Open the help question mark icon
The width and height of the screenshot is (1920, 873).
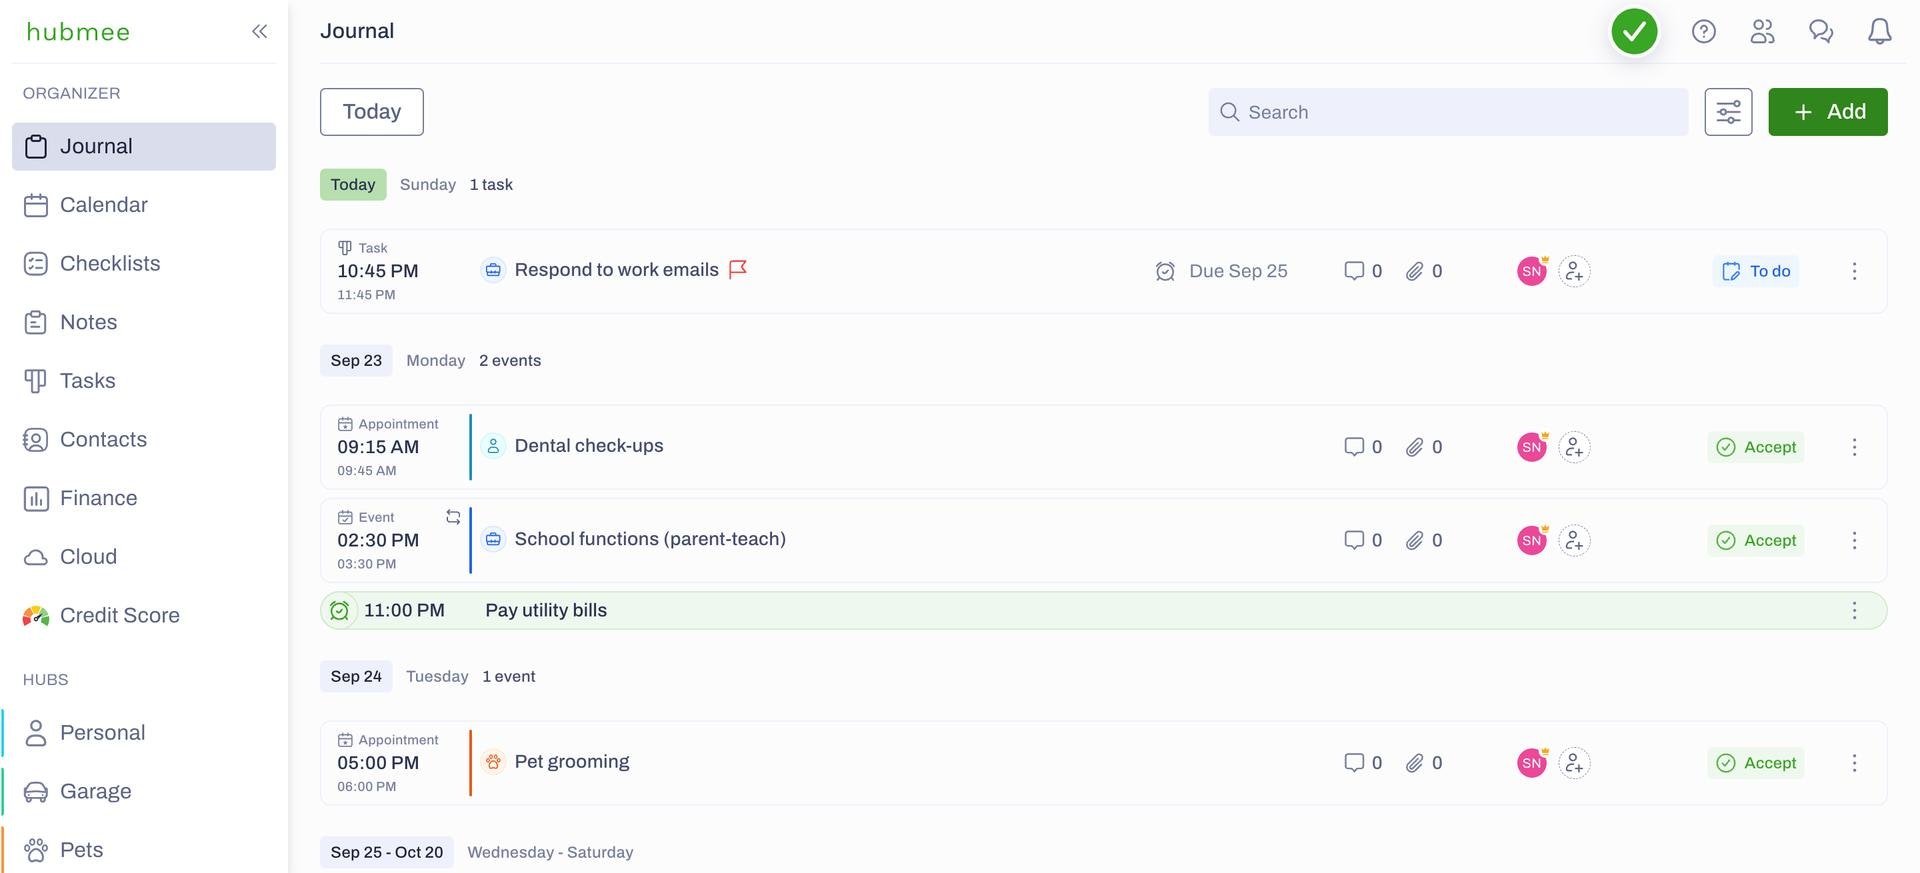[x=1703, y=32]
